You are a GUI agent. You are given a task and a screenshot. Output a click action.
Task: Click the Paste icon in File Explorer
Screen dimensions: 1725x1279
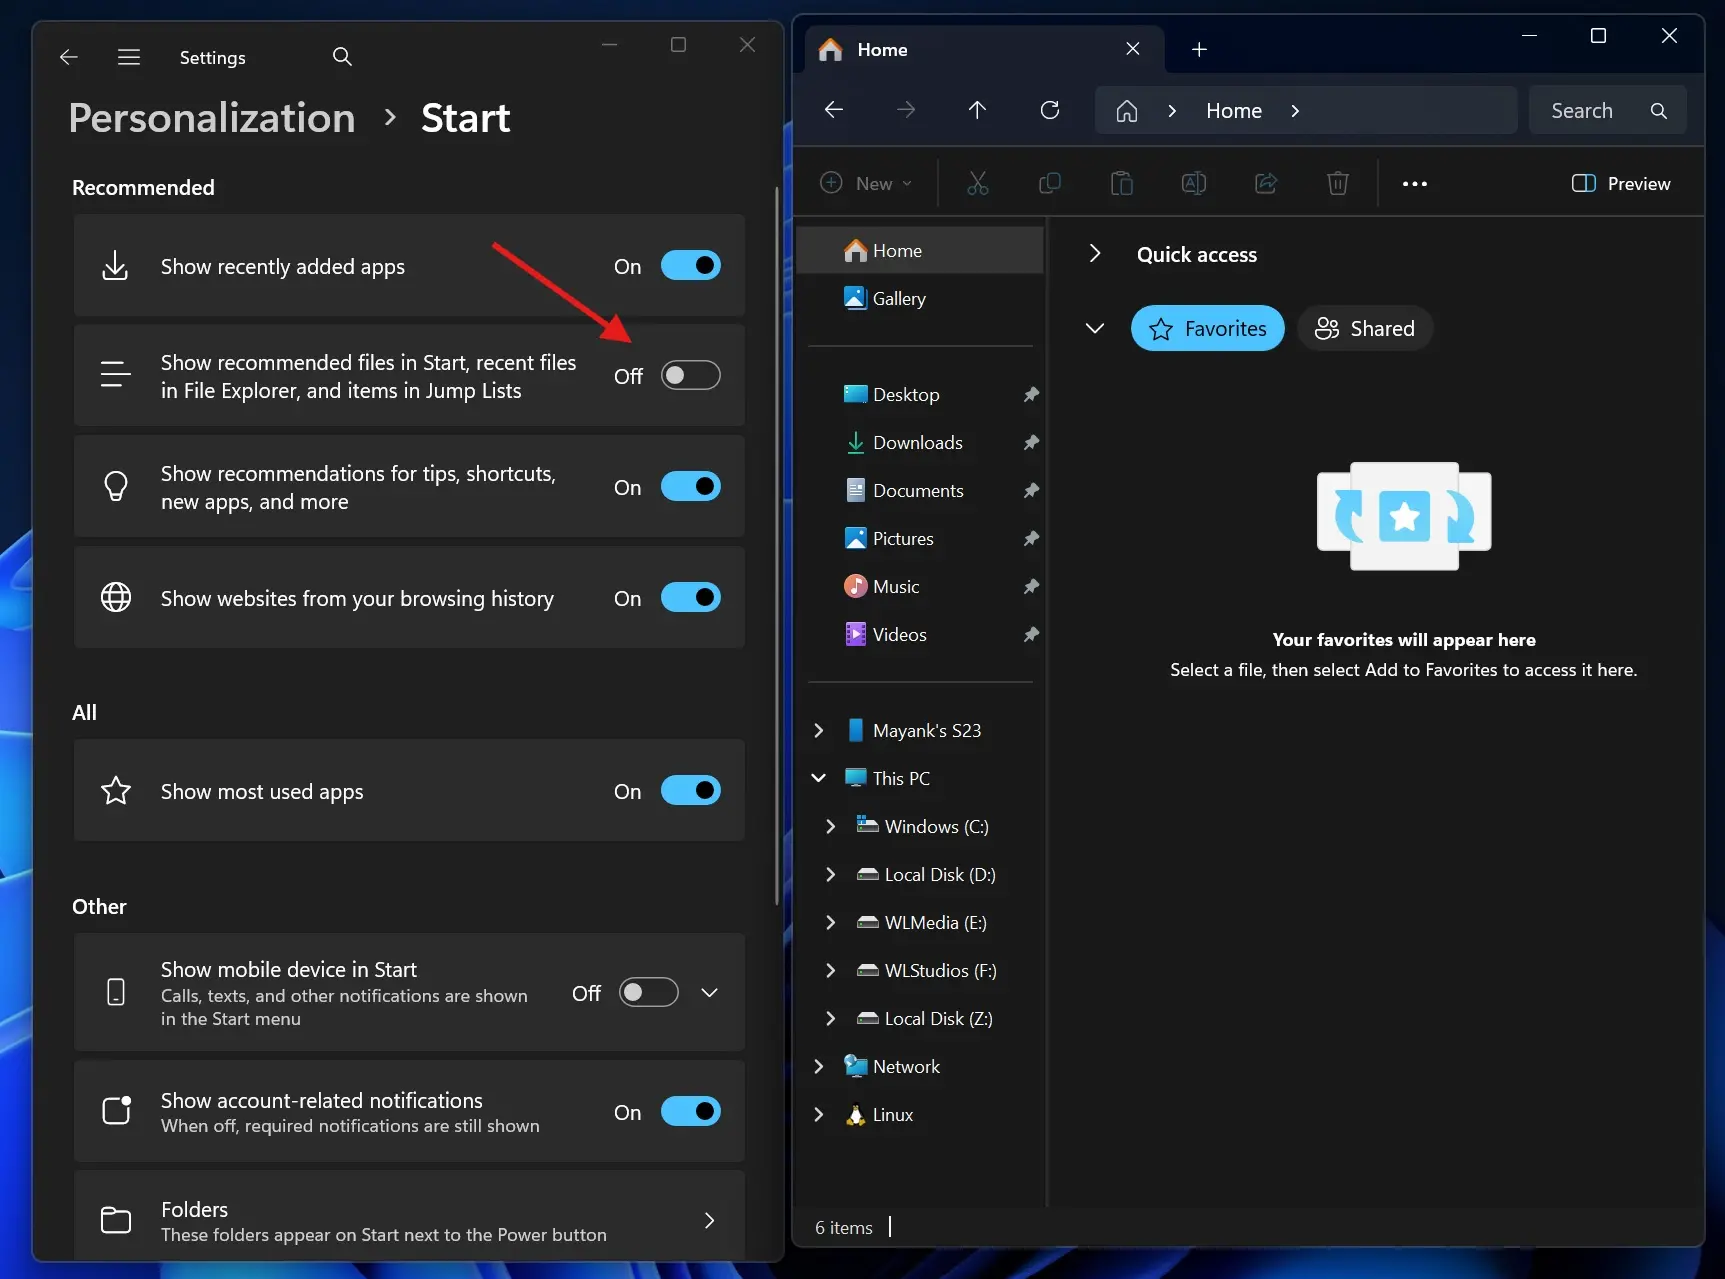(x=1121, y=183)
